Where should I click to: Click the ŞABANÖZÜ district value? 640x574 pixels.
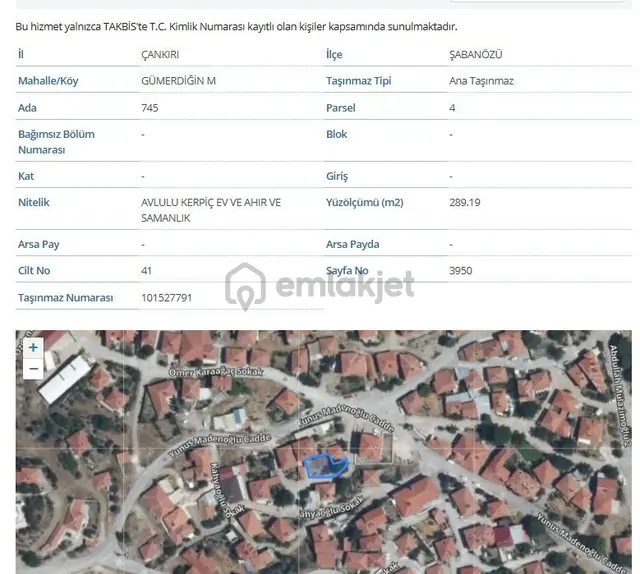coord(476,54)
